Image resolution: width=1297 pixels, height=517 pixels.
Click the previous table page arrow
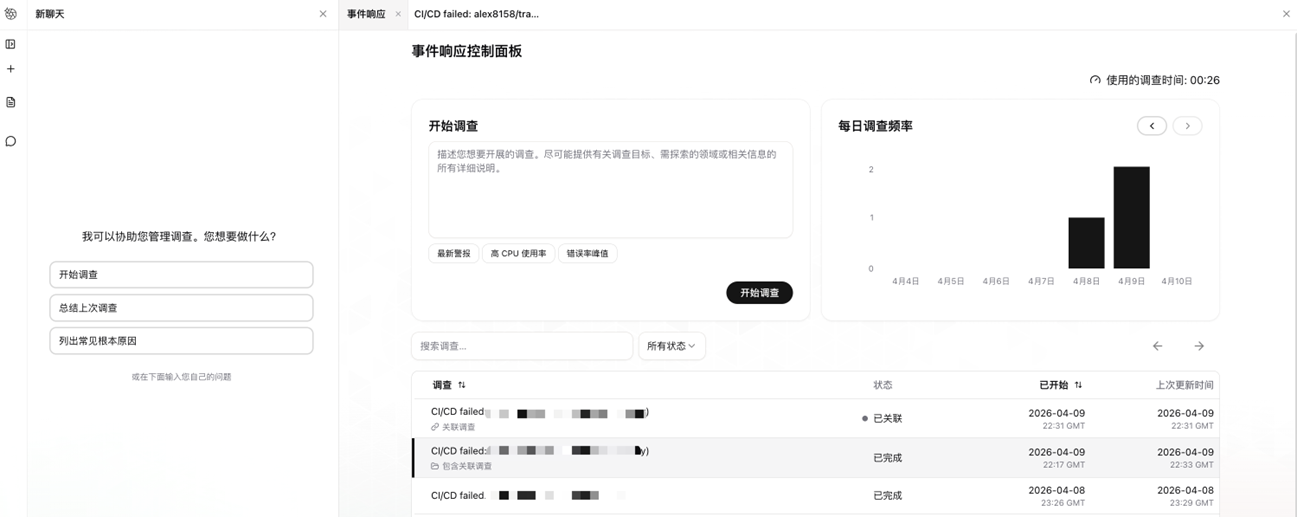tap(1157, 346)
